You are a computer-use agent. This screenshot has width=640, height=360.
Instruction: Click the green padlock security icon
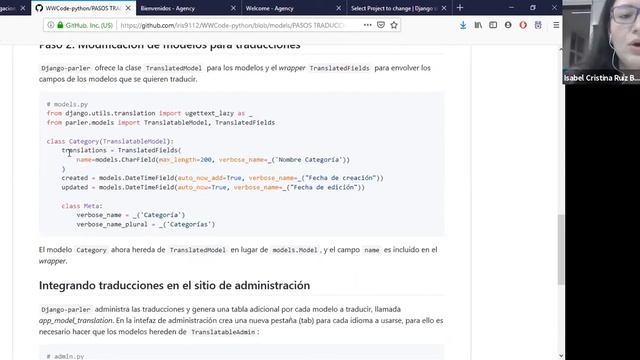(x=60, y=25)
